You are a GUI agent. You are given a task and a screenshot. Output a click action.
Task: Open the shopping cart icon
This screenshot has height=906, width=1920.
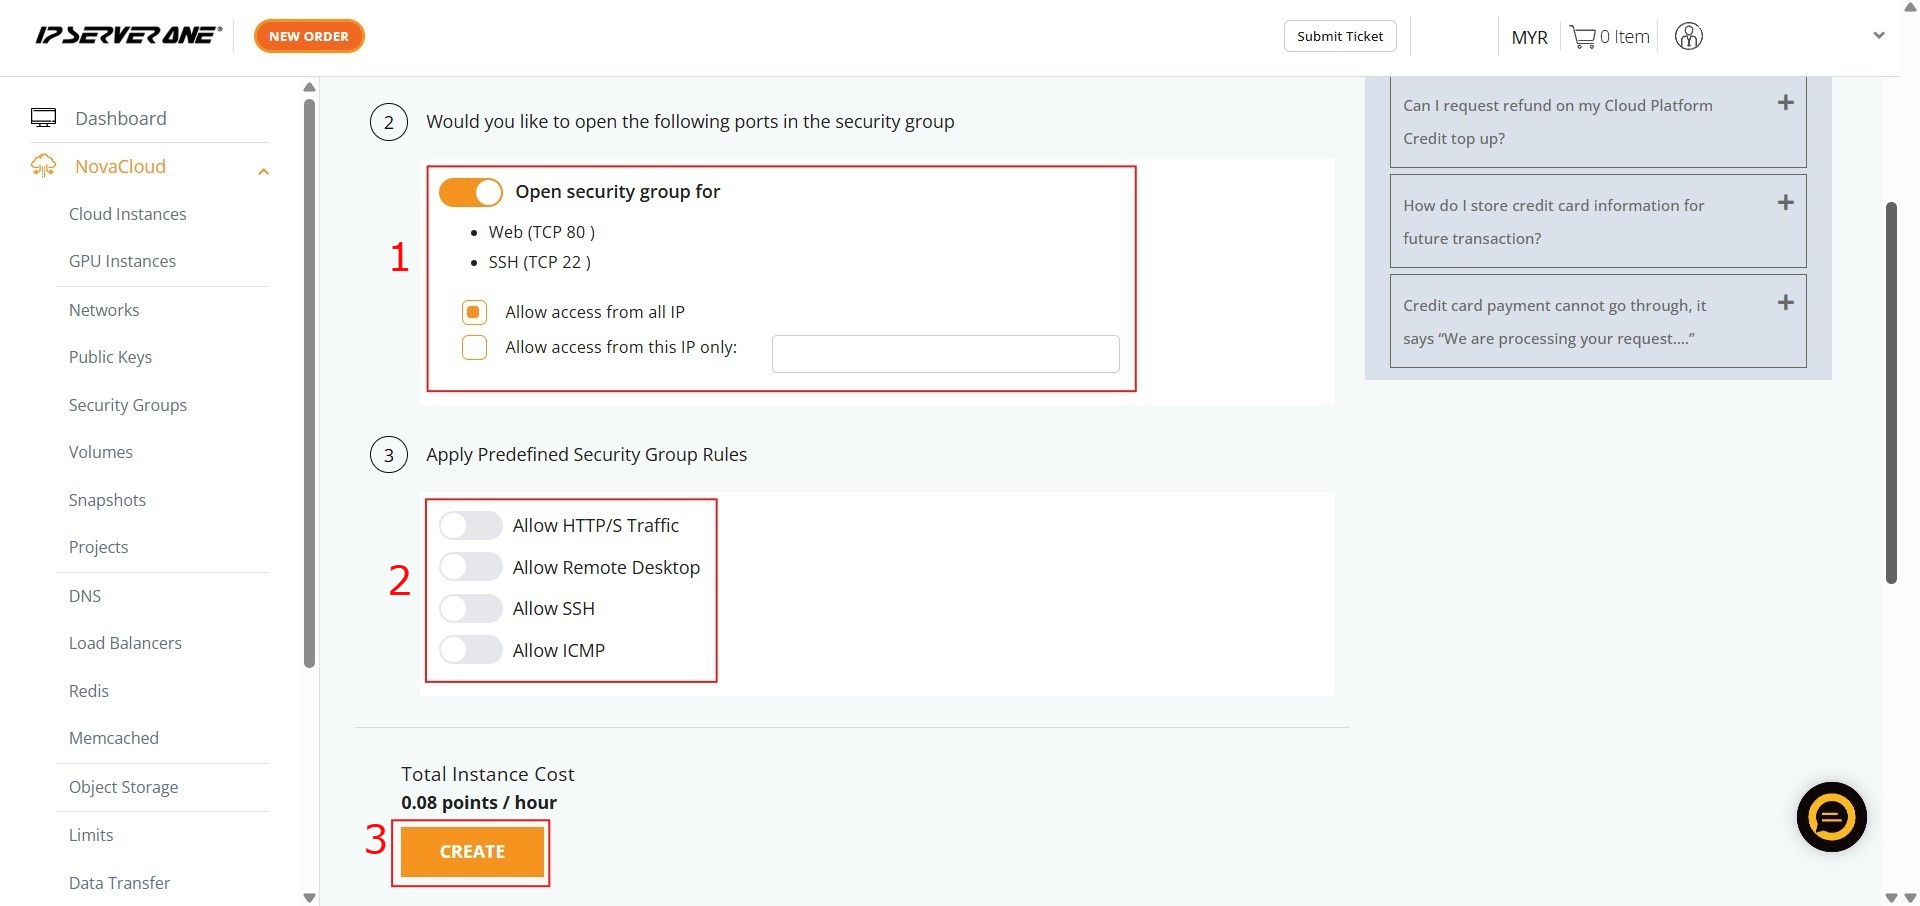pyautogui.click(x=1582, y=37)
